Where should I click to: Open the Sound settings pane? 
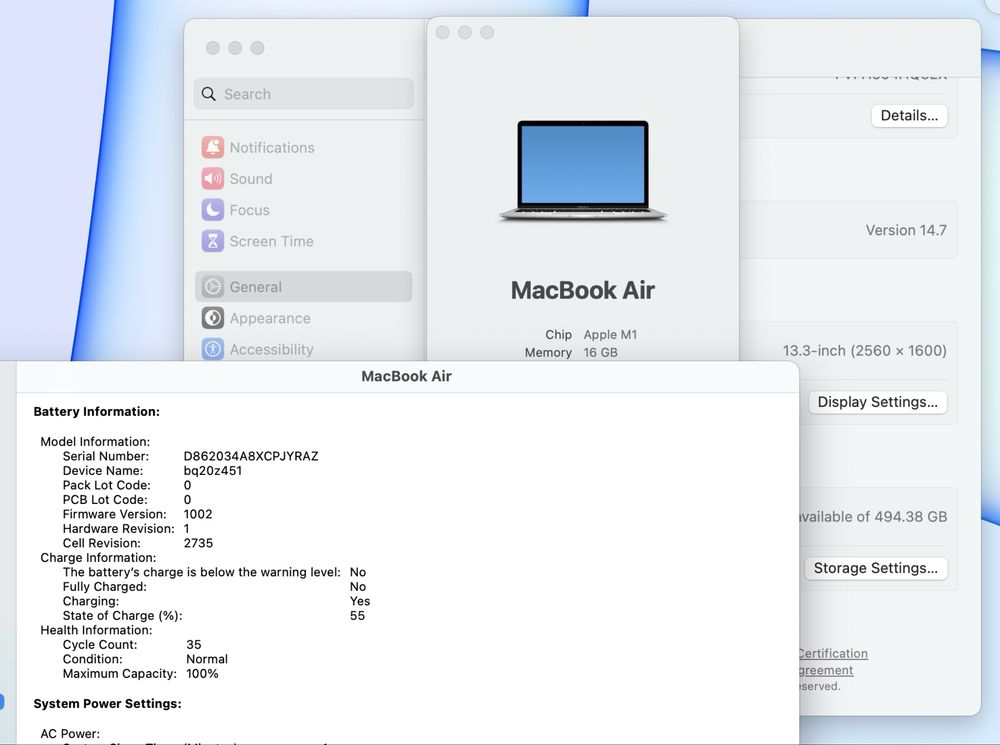tap(304, 179)
